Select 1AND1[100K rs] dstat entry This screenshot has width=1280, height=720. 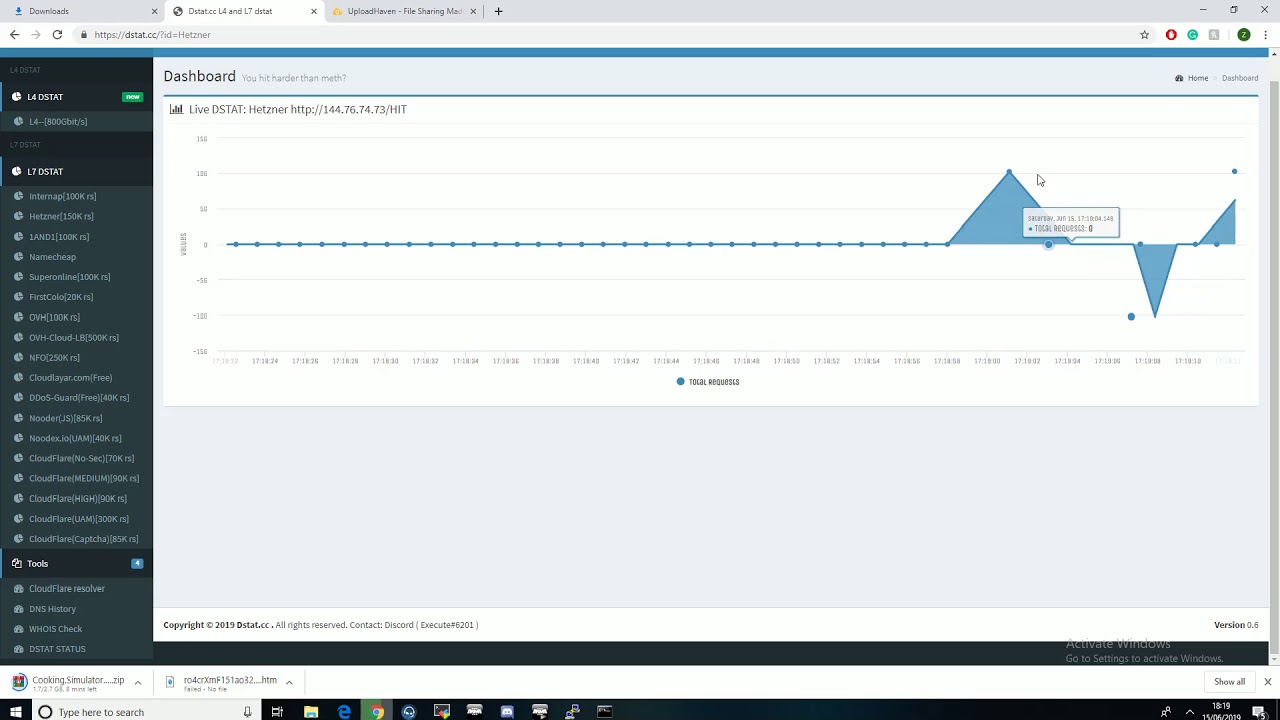pyautogui.click(x=59, y=237)
